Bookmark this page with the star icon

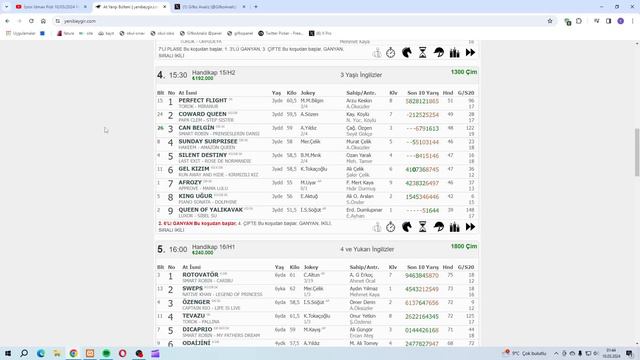(550, 21)
